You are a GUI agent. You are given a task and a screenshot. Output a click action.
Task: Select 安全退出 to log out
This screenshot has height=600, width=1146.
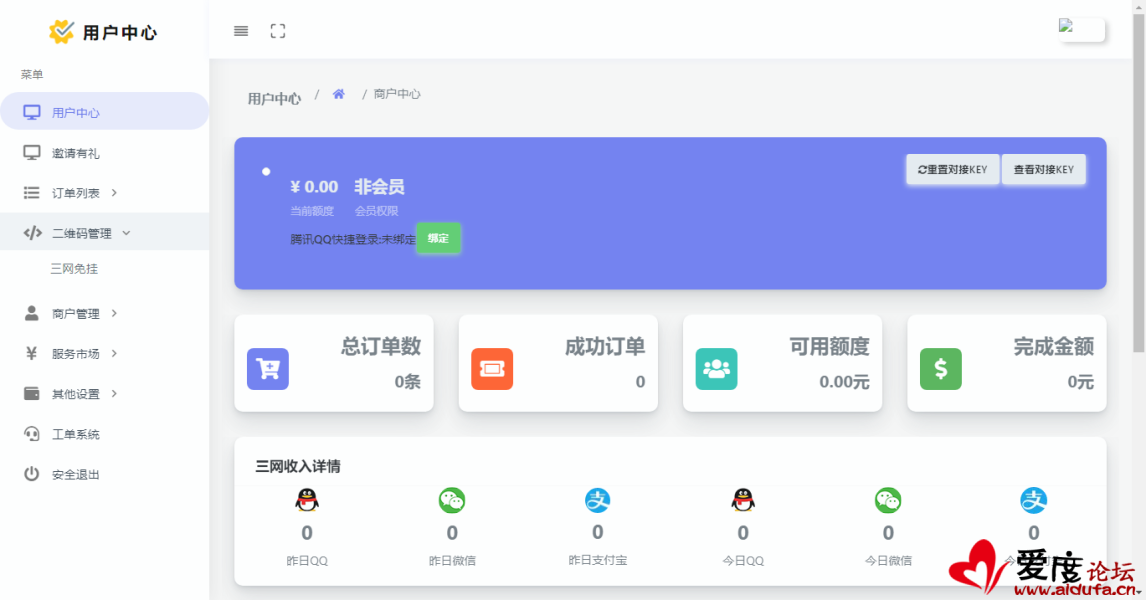105,474
